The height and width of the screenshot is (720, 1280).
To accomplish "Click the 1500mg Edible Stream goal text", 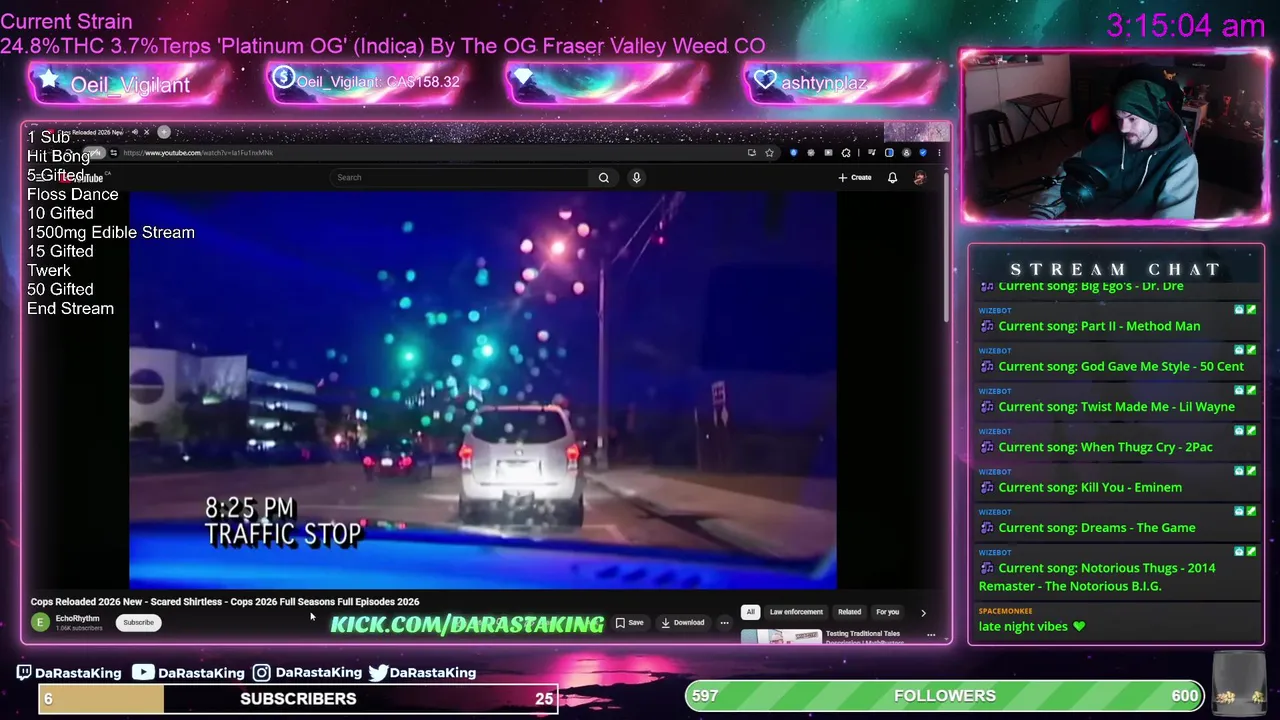I will 111,232.
